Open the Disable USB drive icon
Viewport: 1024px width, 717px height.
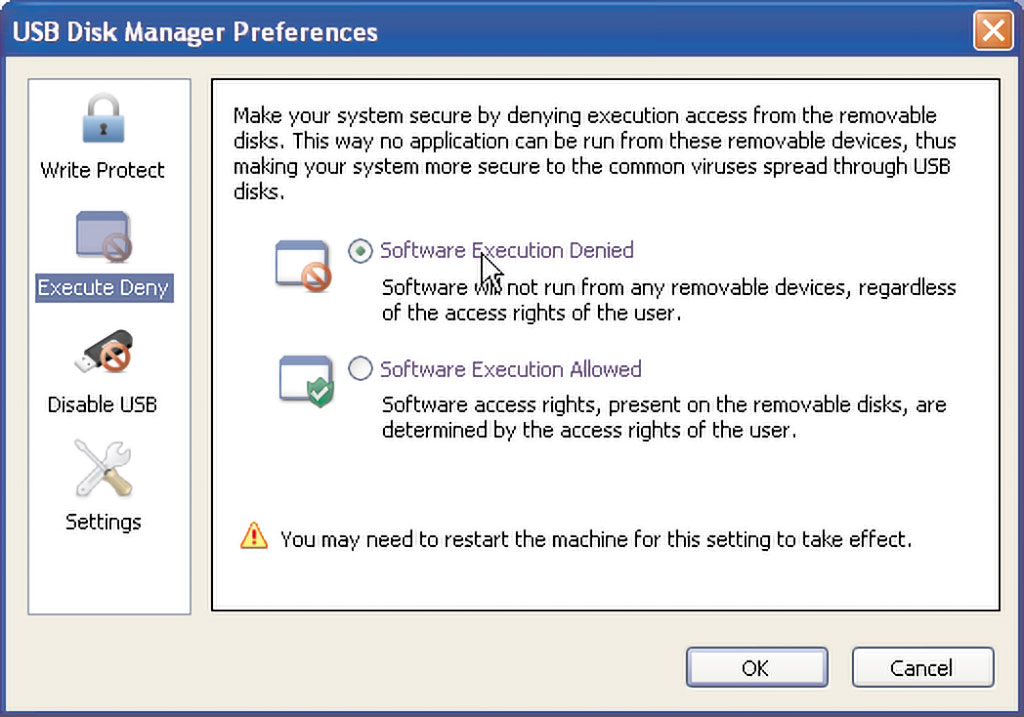[104, 352]
